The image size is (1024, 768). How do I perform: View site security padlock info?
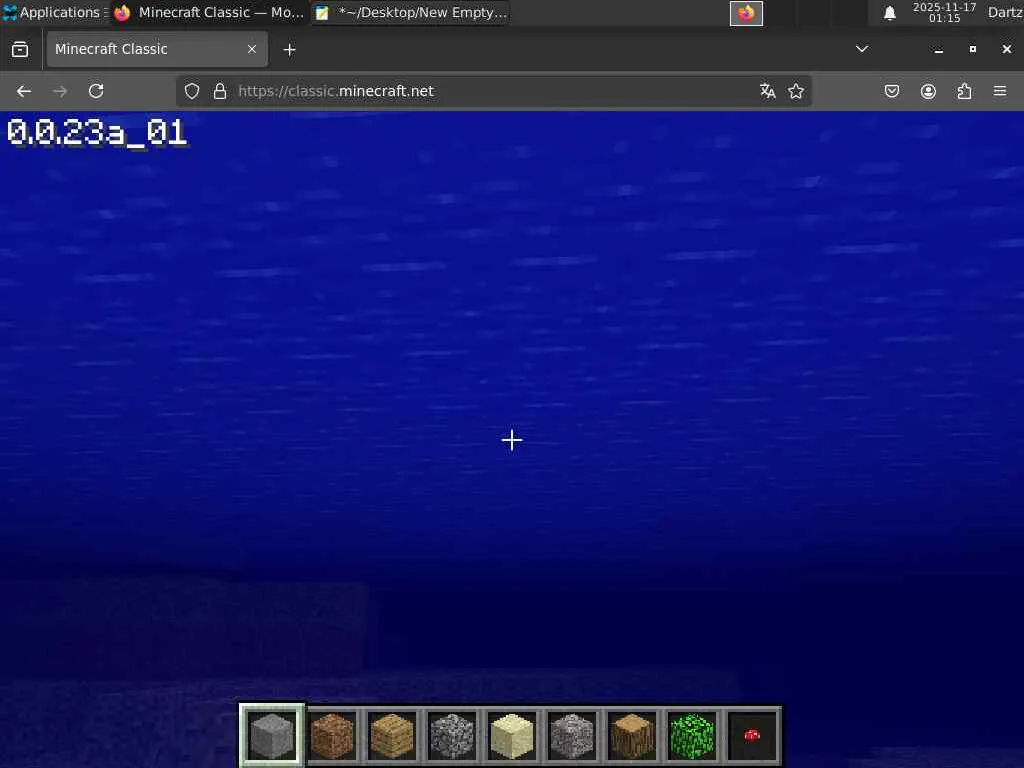(220, 91)
